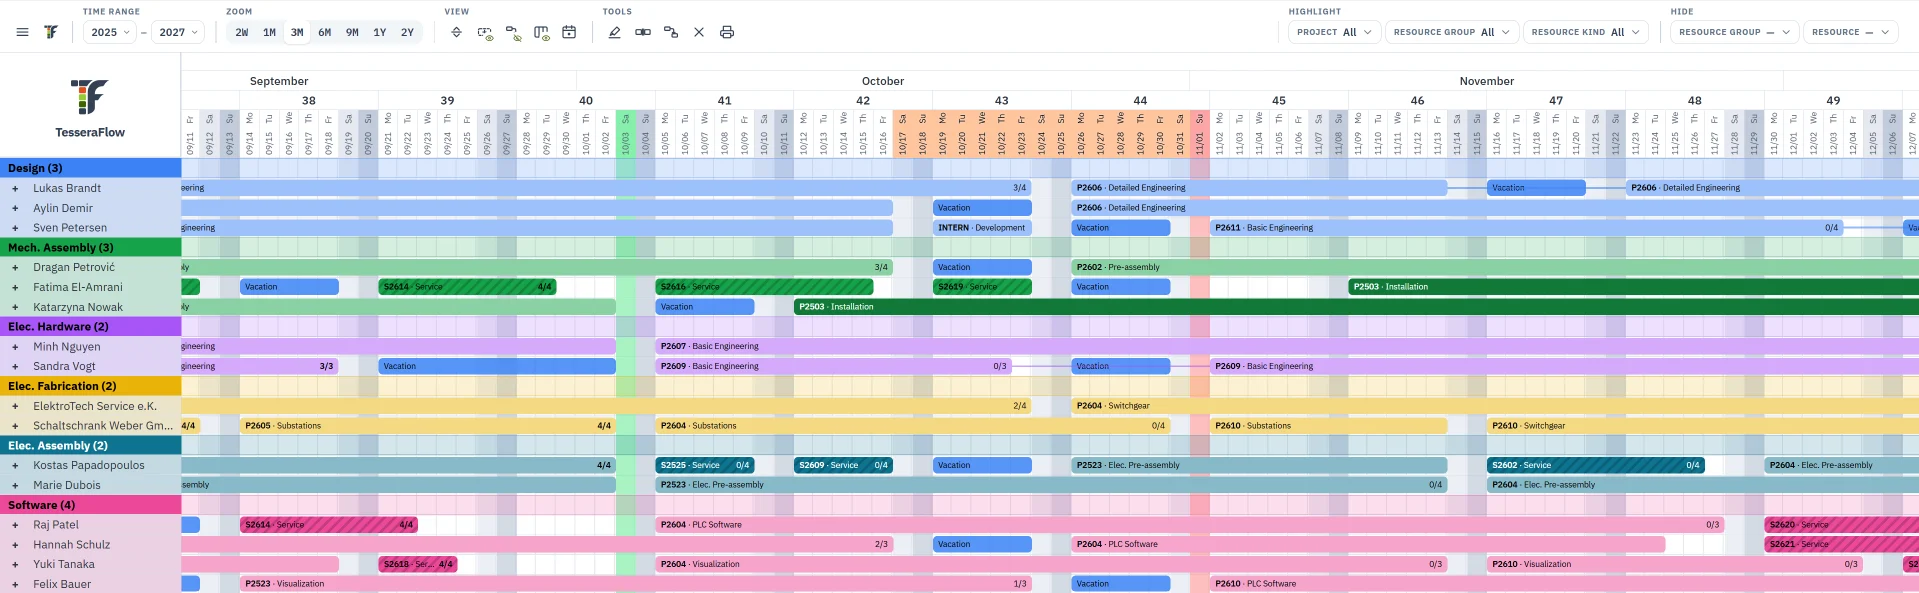Set zoom to 9M
This screenshot has width=1919, height=593.
352,32
